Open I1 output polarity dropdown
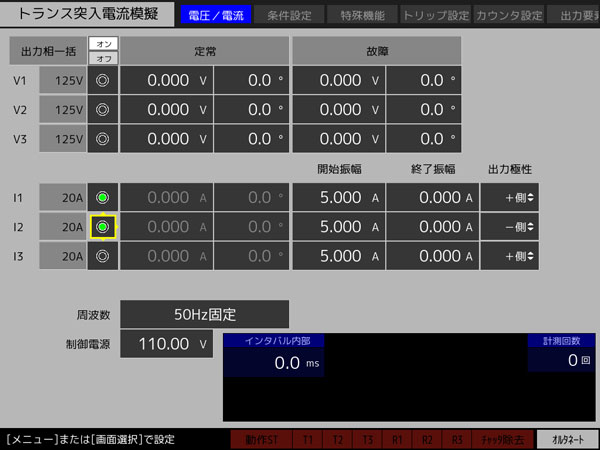Screen dimensions: 600x450 509,198
